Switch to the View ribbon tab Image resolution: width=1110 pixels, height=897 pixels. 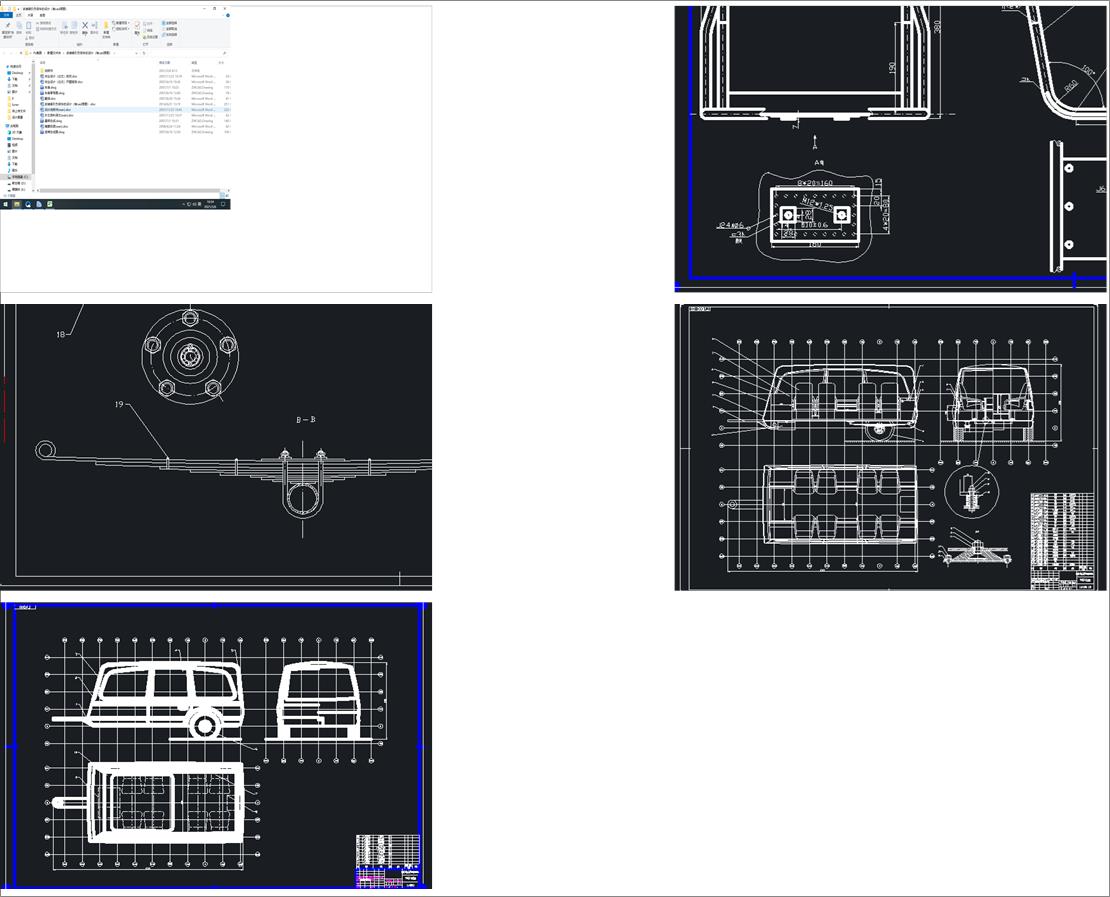pos(42,15)
